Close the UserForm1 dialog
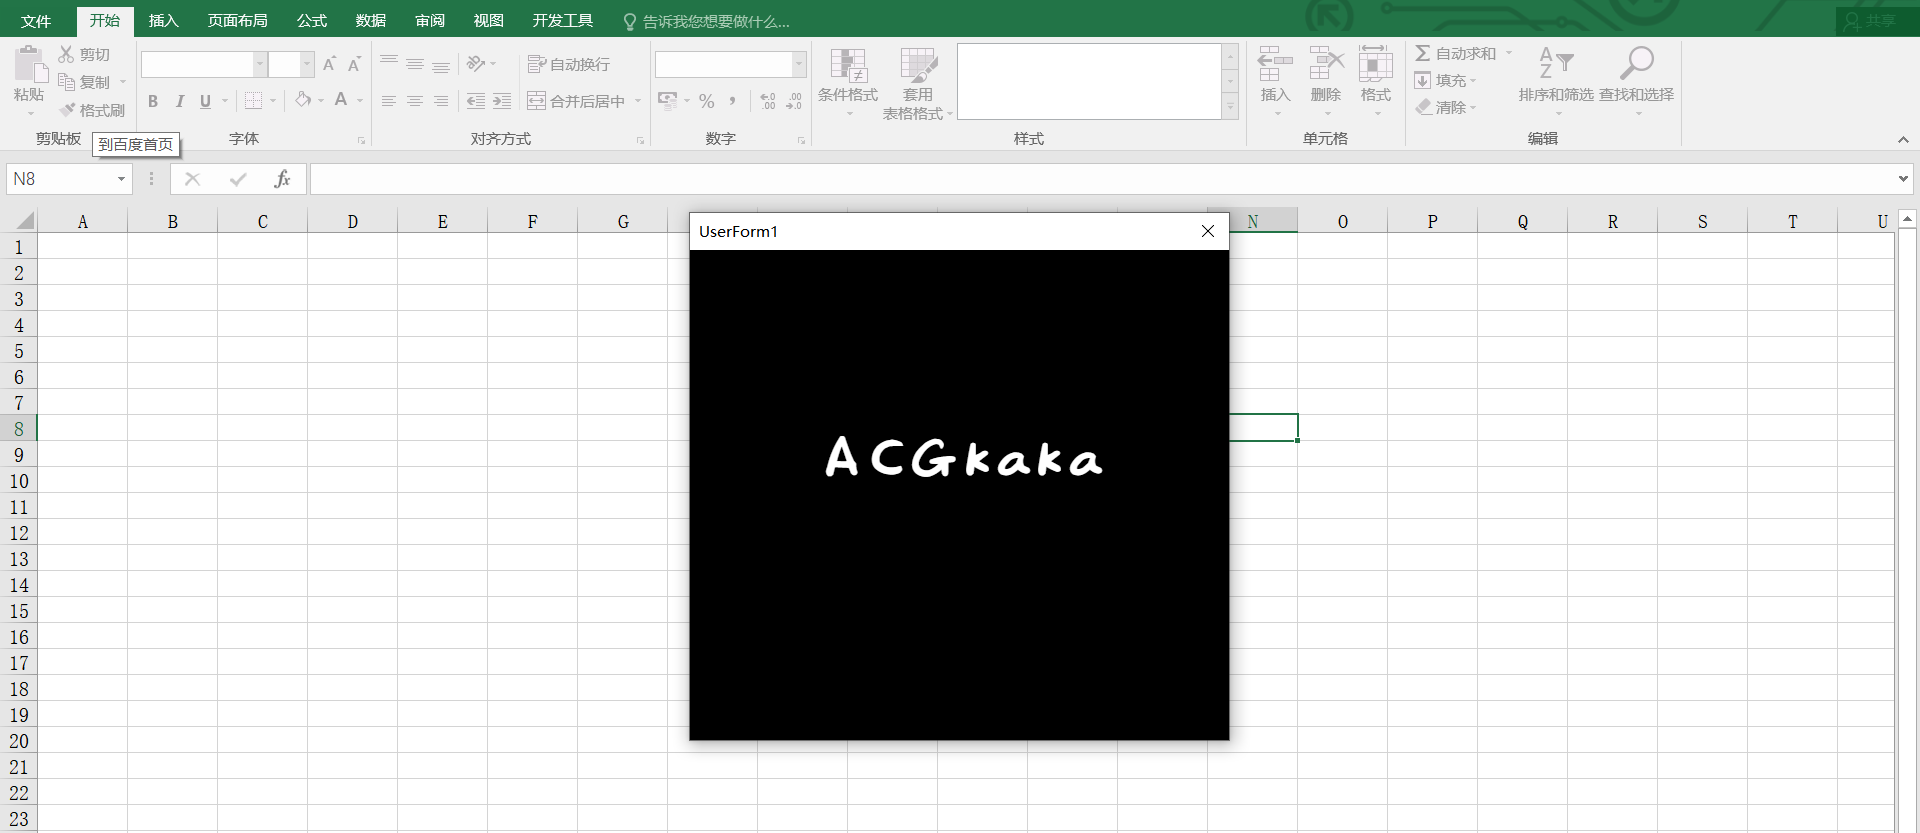Screen dimensions: 1920x833 pyautogui.click(x=1208, y=231)
